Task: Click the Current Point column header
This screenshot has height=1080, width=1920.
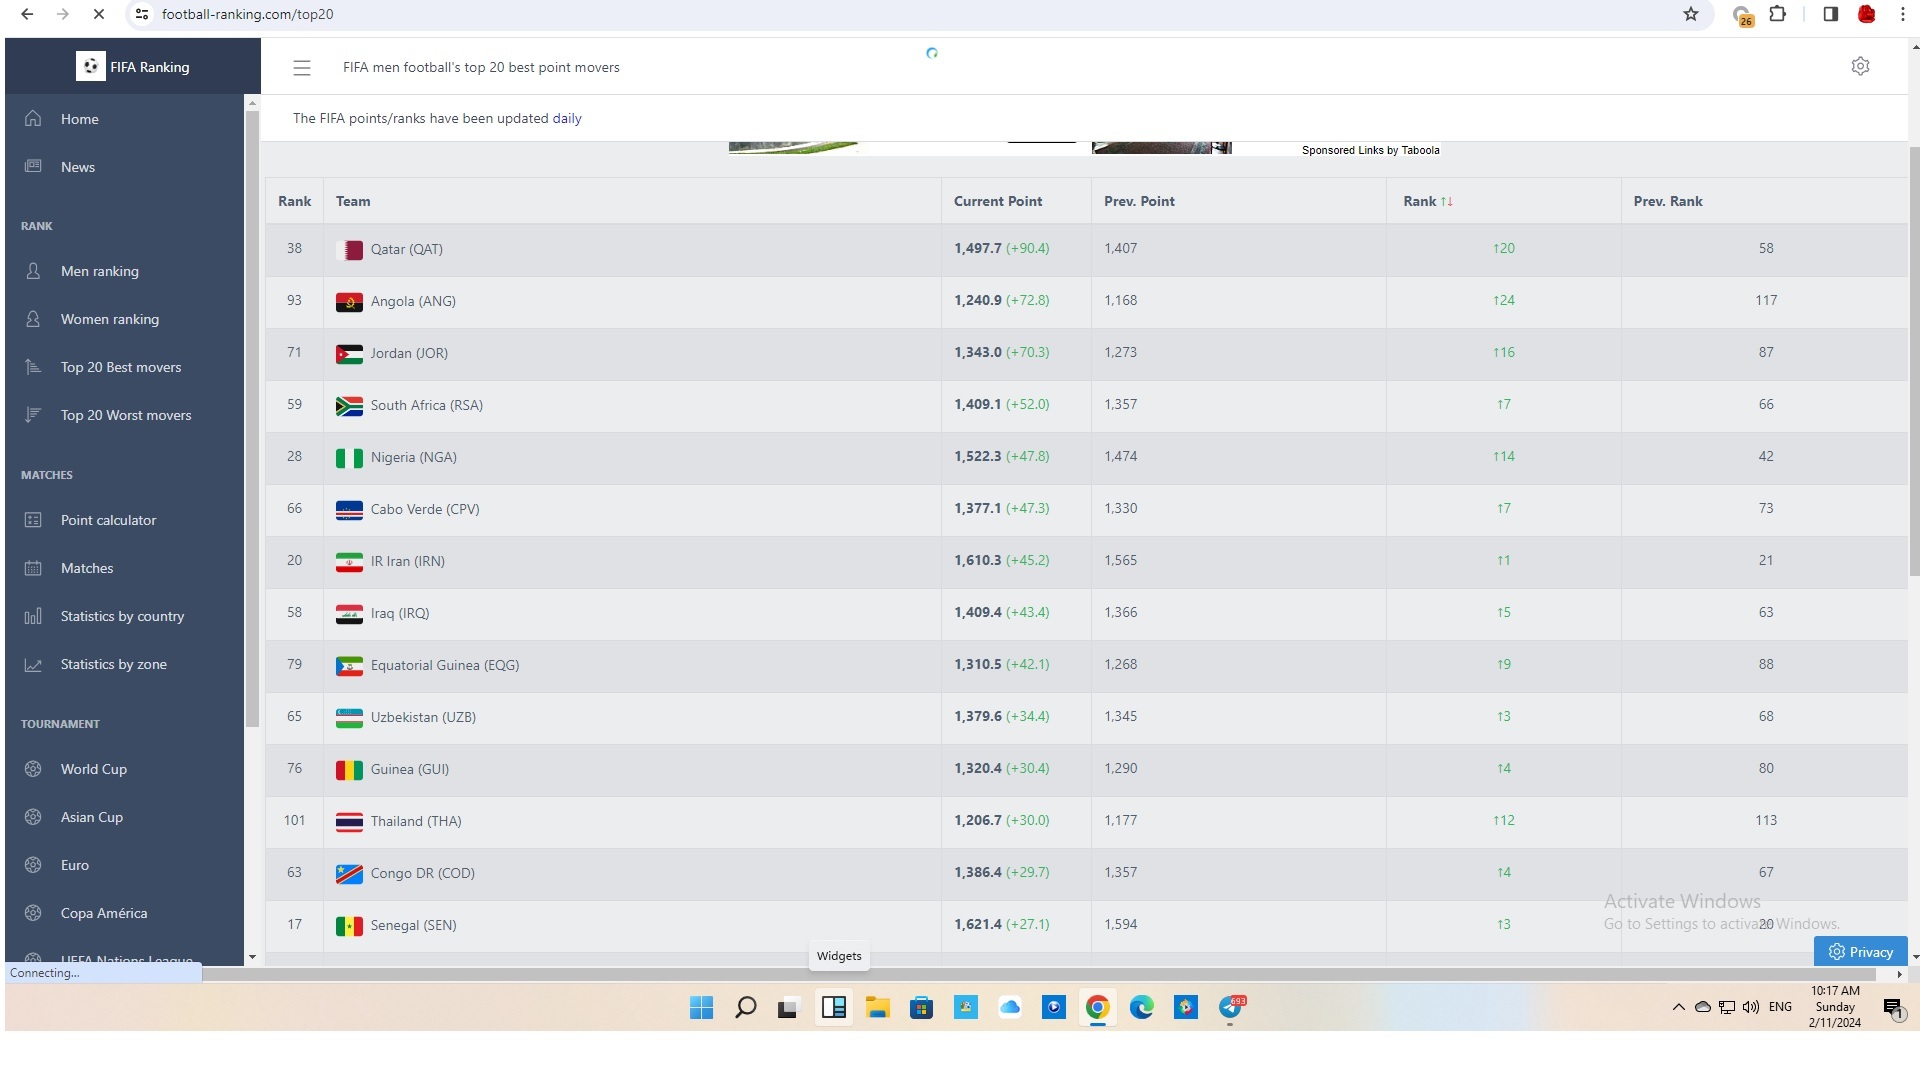Action: [x=997, y=201]
